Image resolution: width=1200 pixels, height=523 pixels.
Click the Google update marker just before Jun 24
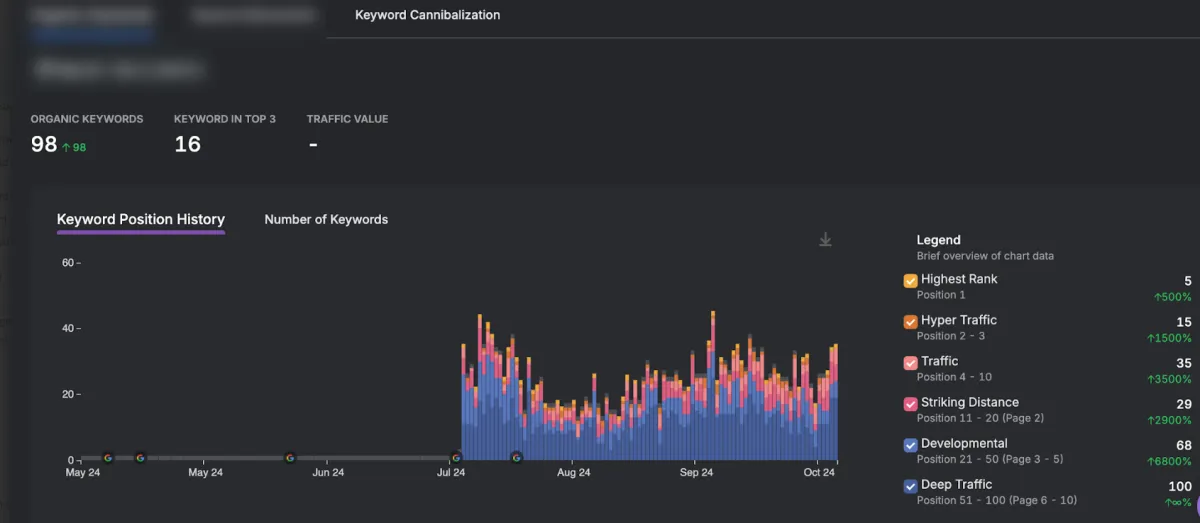coord(290,458)
